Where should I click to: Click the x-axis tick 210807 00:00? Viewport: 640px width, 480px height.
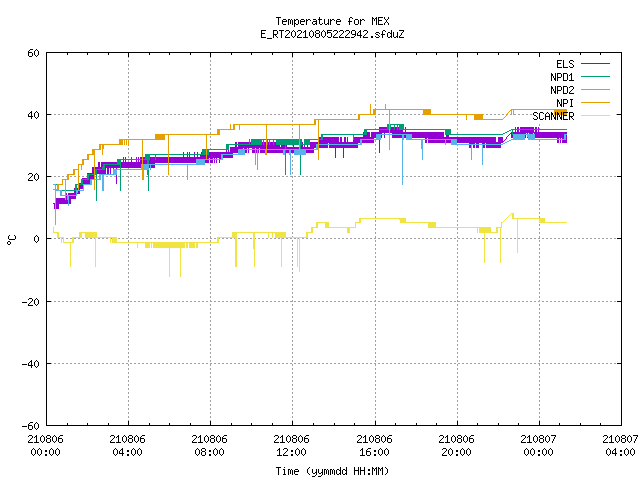click(x=538, y=446)
